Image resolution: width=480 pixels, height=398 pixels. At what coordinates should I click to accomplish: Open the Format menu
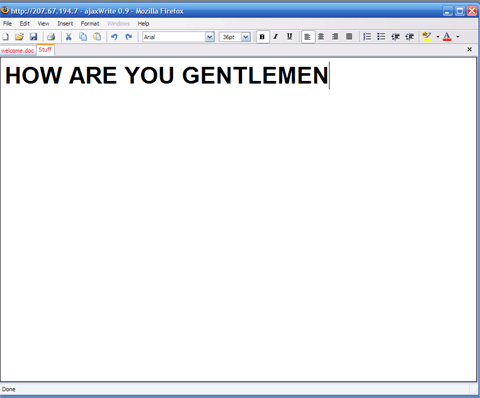click(90, 24)
